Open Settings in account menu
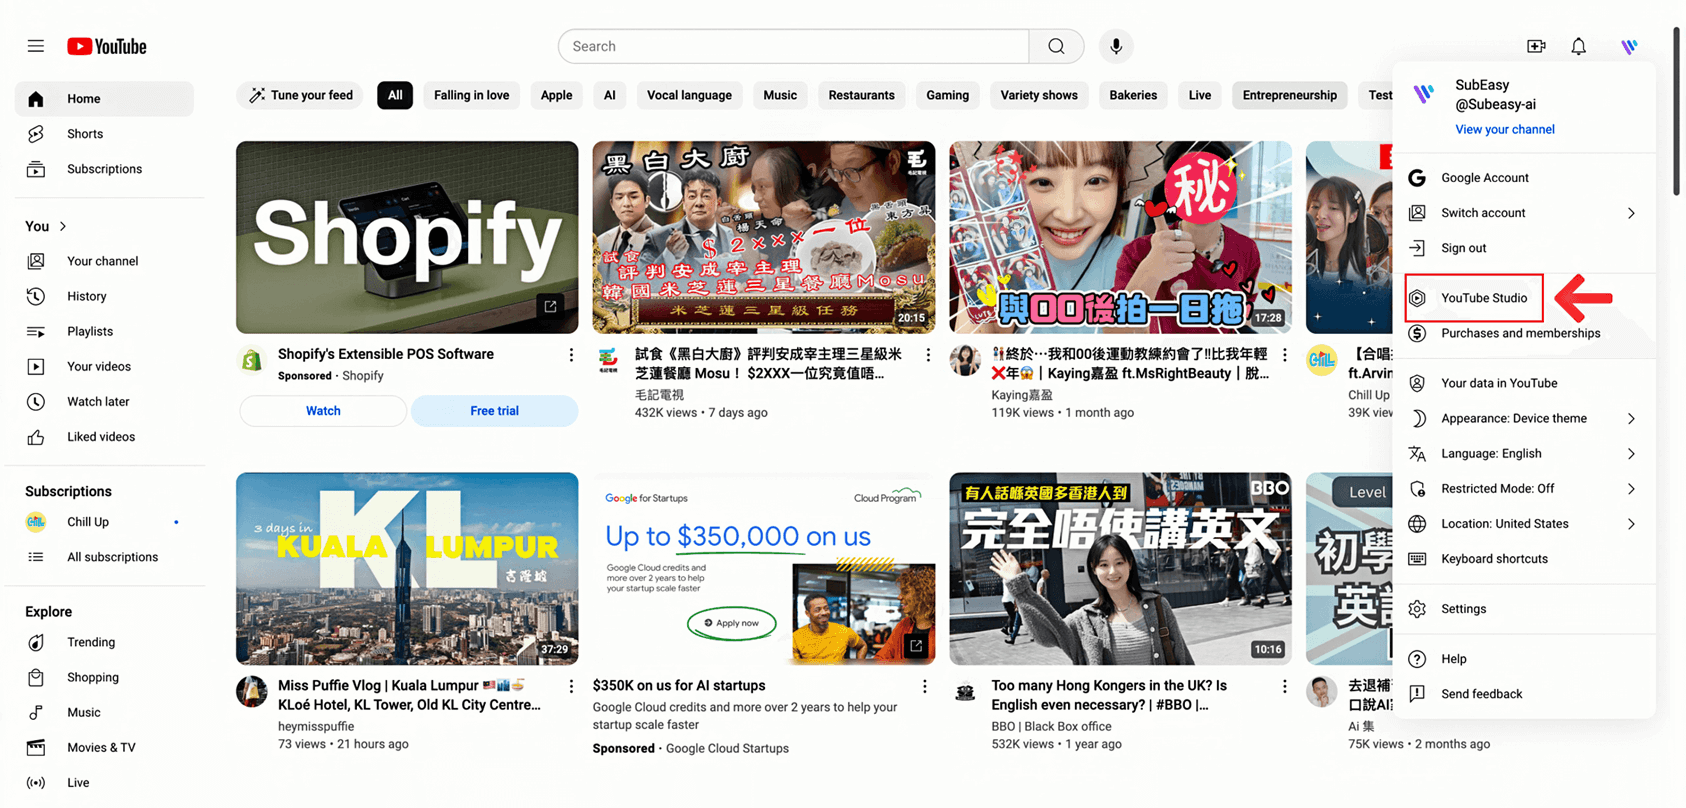The image size is (1686, 808). click(x=1524, y=609)
